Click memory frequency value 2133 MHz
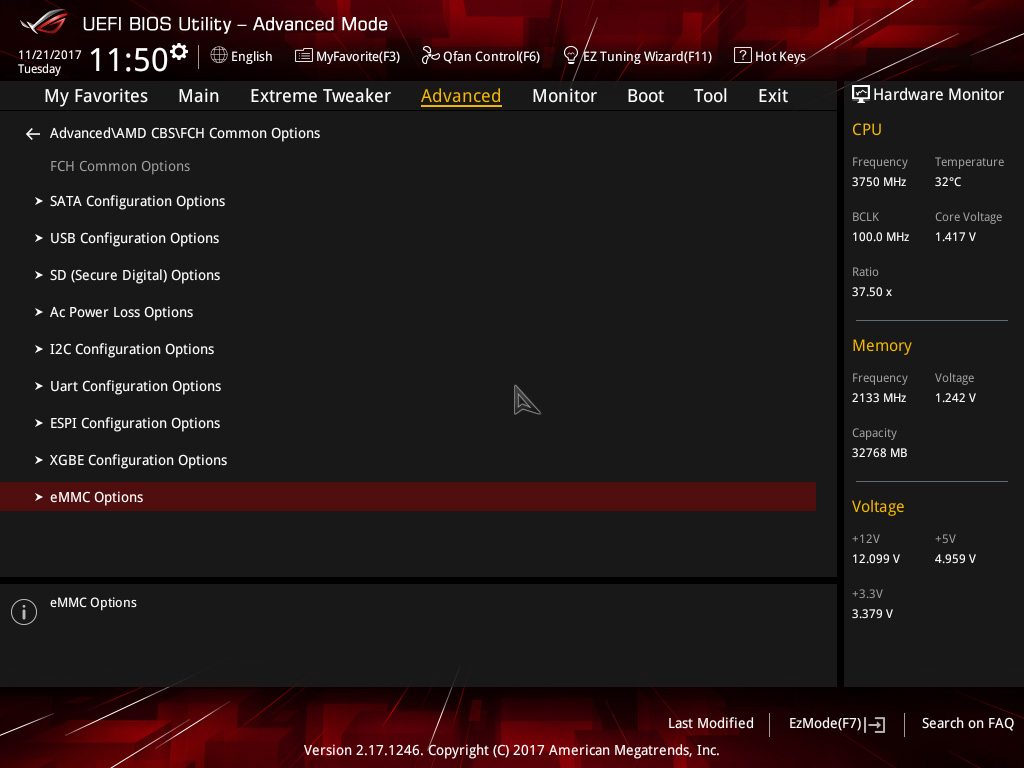The width and height of the screenshot is (1024, 768). (879, 398)
